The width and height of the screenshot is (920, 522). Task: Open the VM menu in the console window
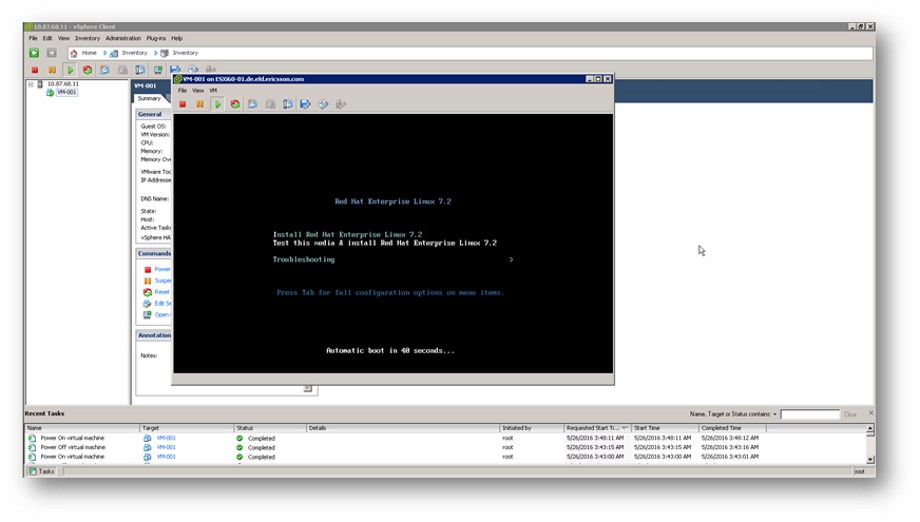[x=213, y=90]
